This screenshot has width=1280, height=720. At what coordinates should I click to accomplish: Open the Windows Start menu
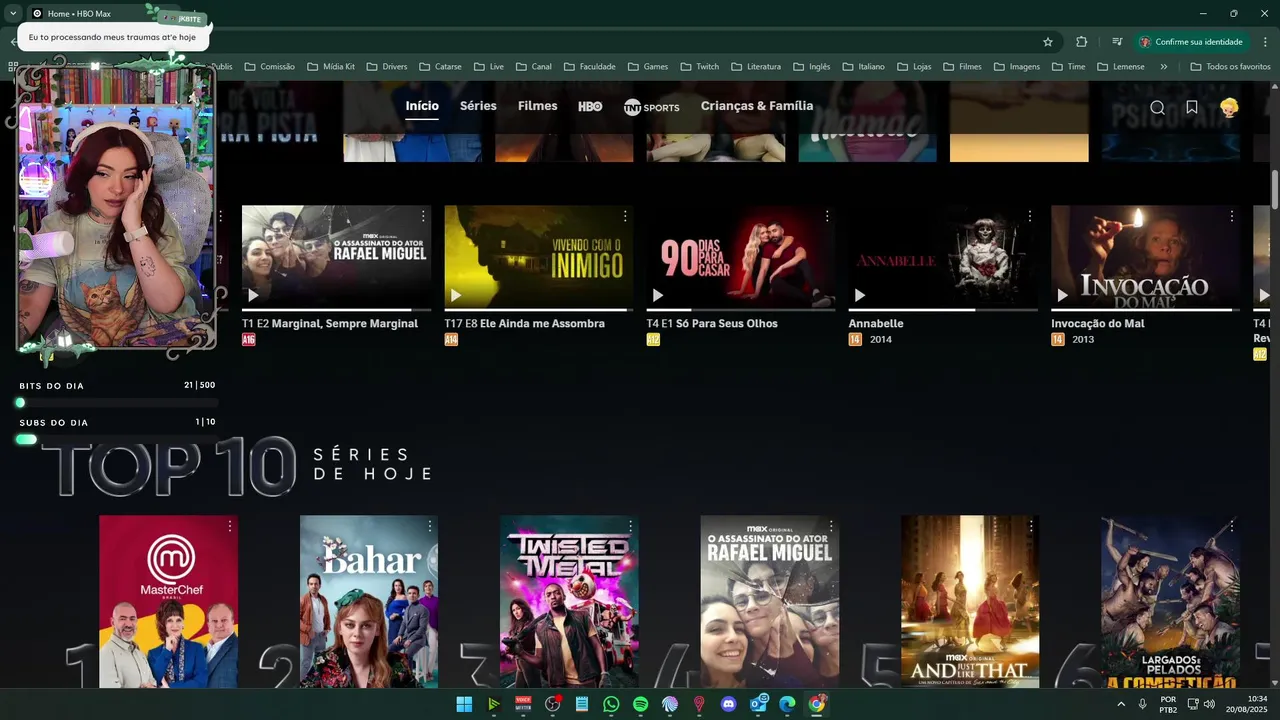464,704
